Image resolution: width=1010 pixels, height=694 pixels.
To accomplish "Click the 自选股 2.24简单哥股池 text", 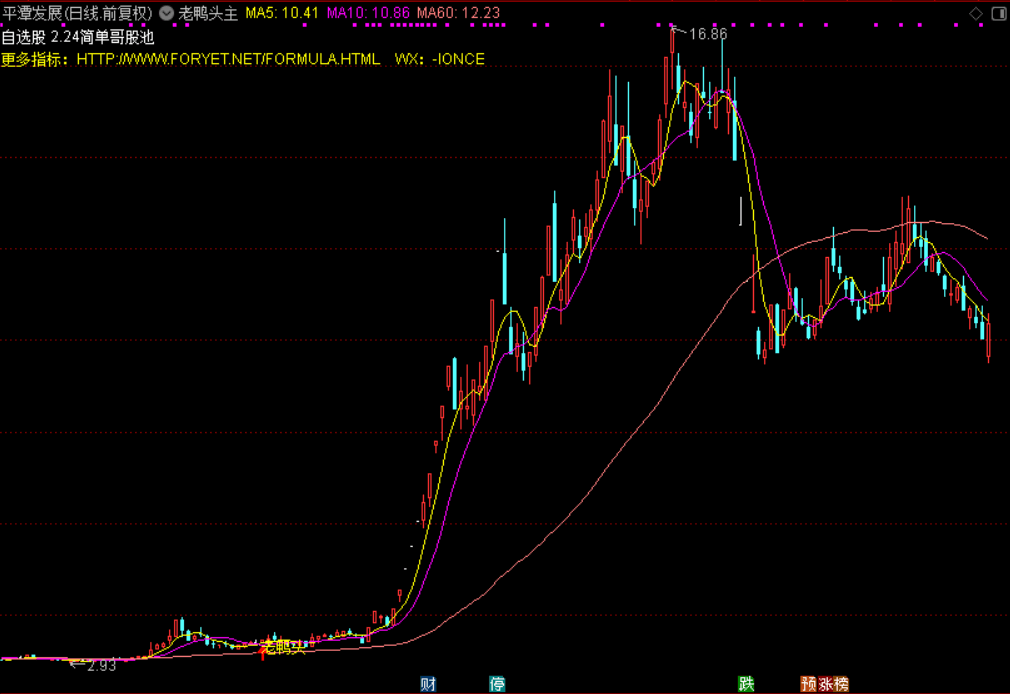I will click(x=77, y=37).
